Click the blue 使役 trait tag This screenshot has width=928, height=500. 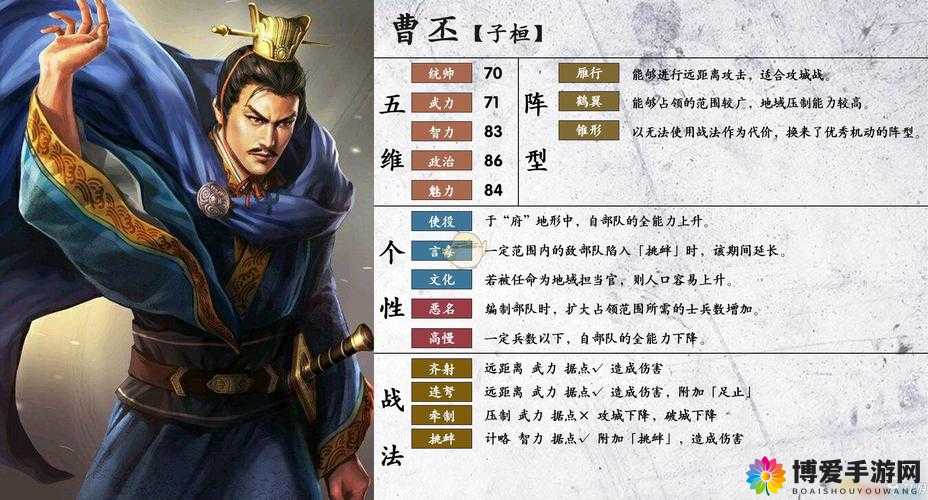pos(442,221)
